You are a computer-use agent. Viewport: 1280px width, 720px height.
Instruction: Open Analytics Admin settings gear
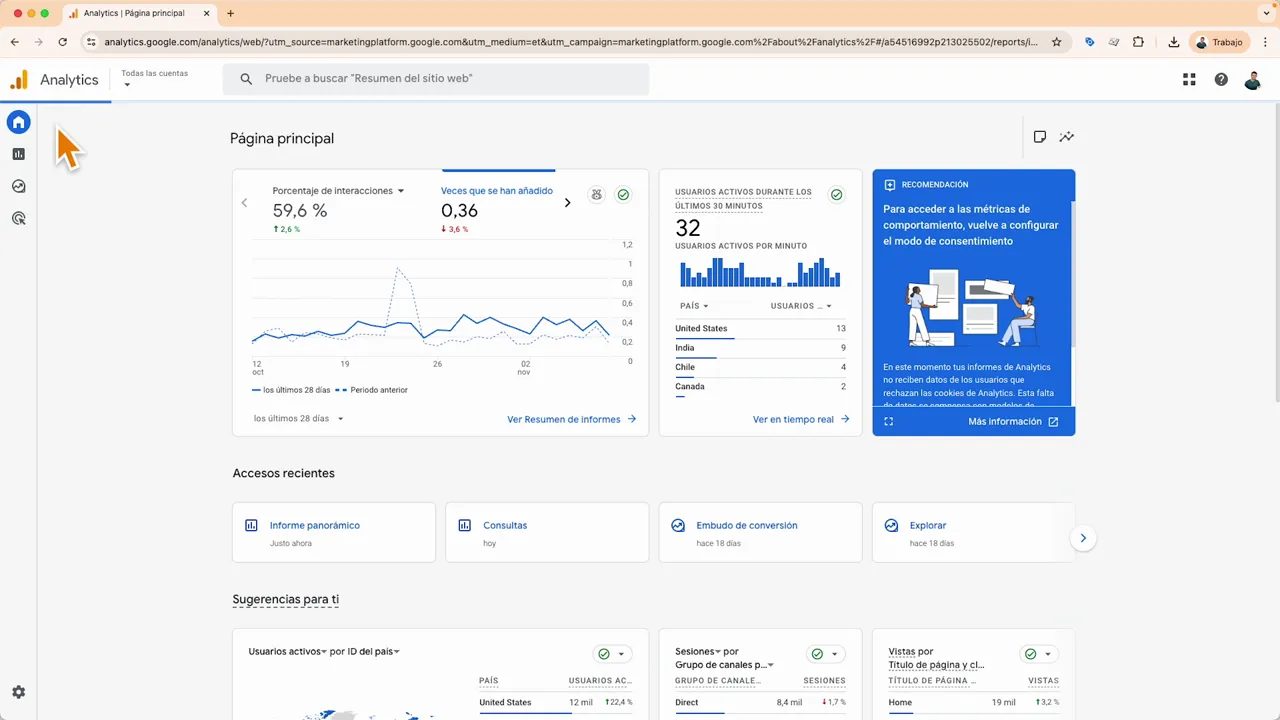click(18, 691)
